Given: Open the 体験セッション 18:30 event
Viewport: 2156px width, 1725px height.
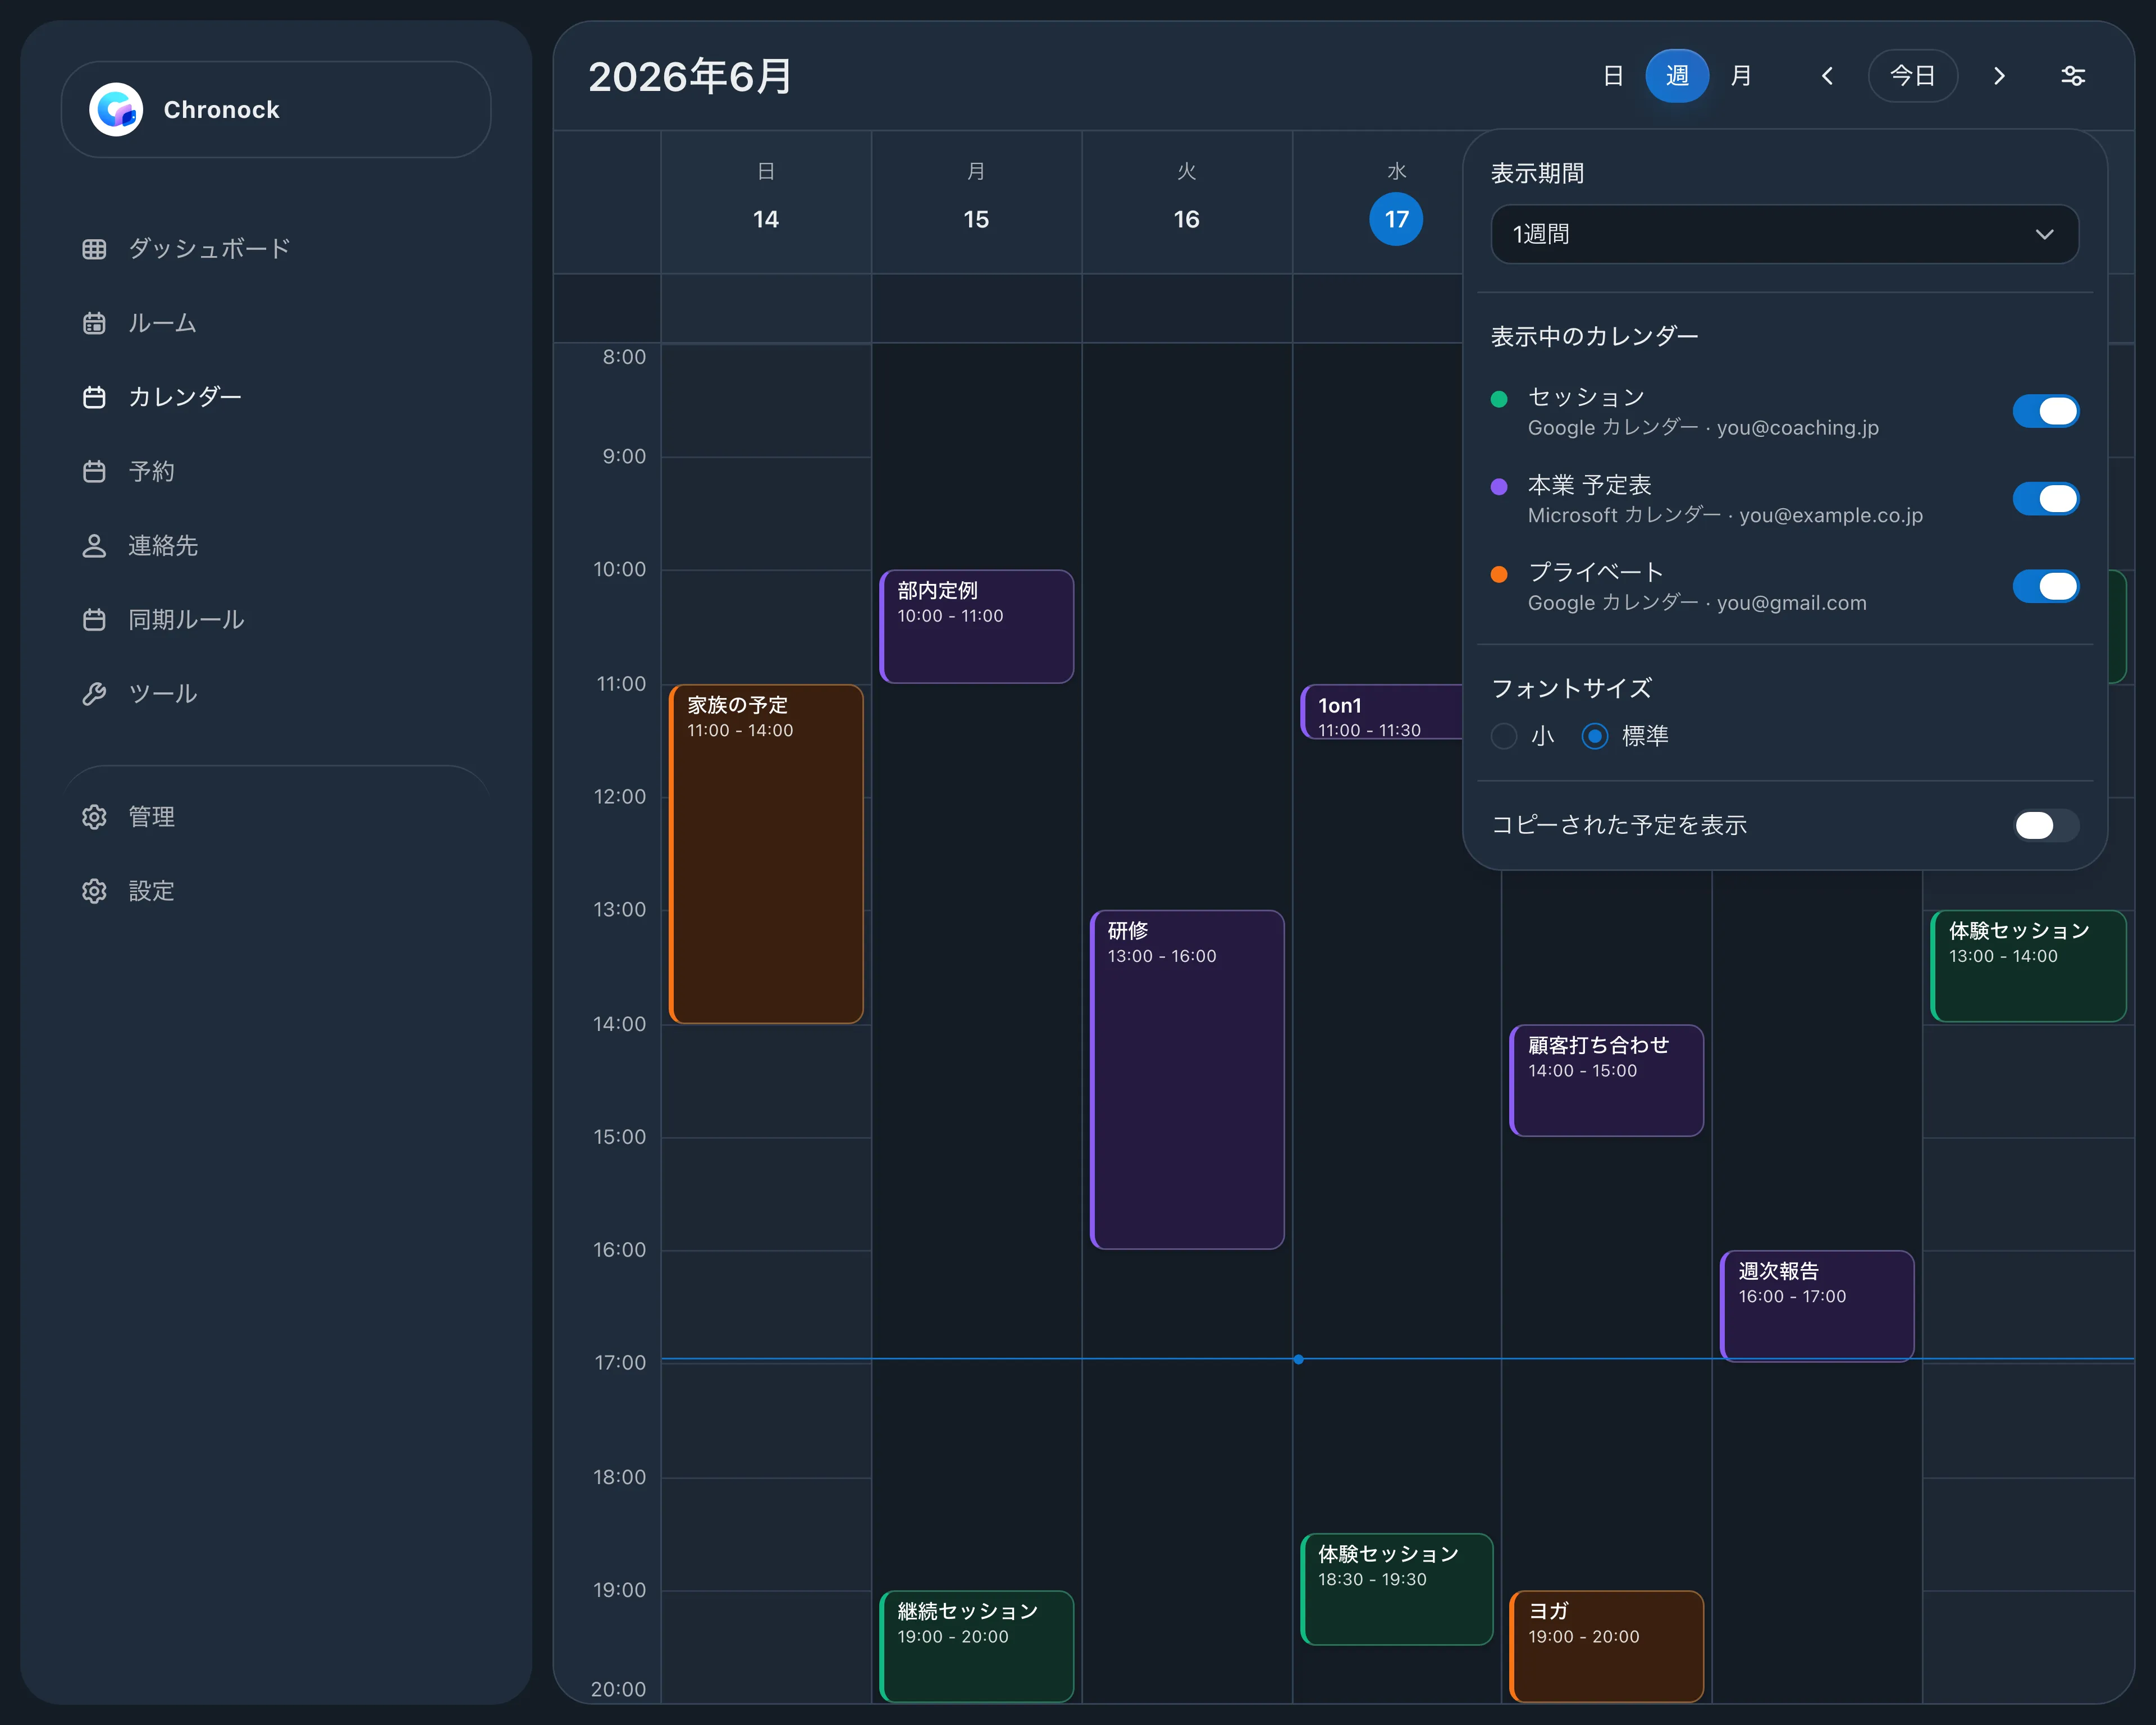Looking at the screenshot, I should 1397,1589.
